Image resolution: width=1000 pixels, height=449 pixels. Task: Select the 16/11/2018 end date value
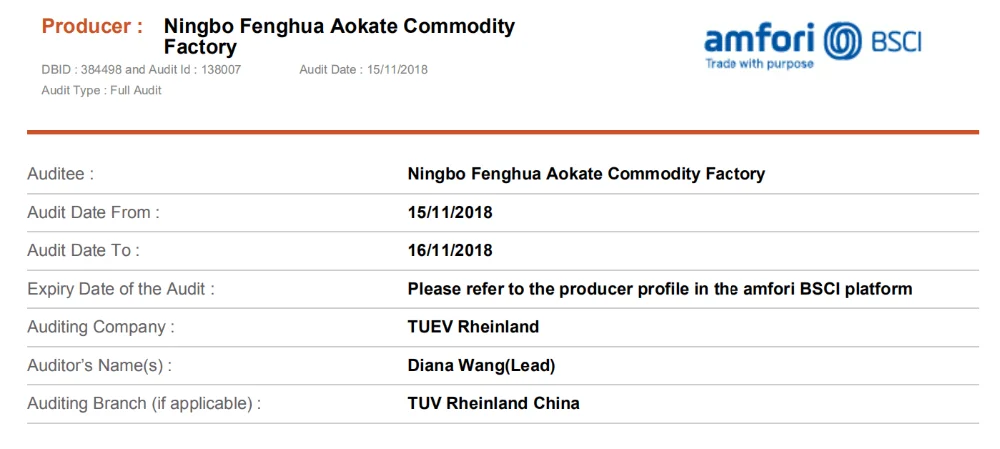click(450, 250)
